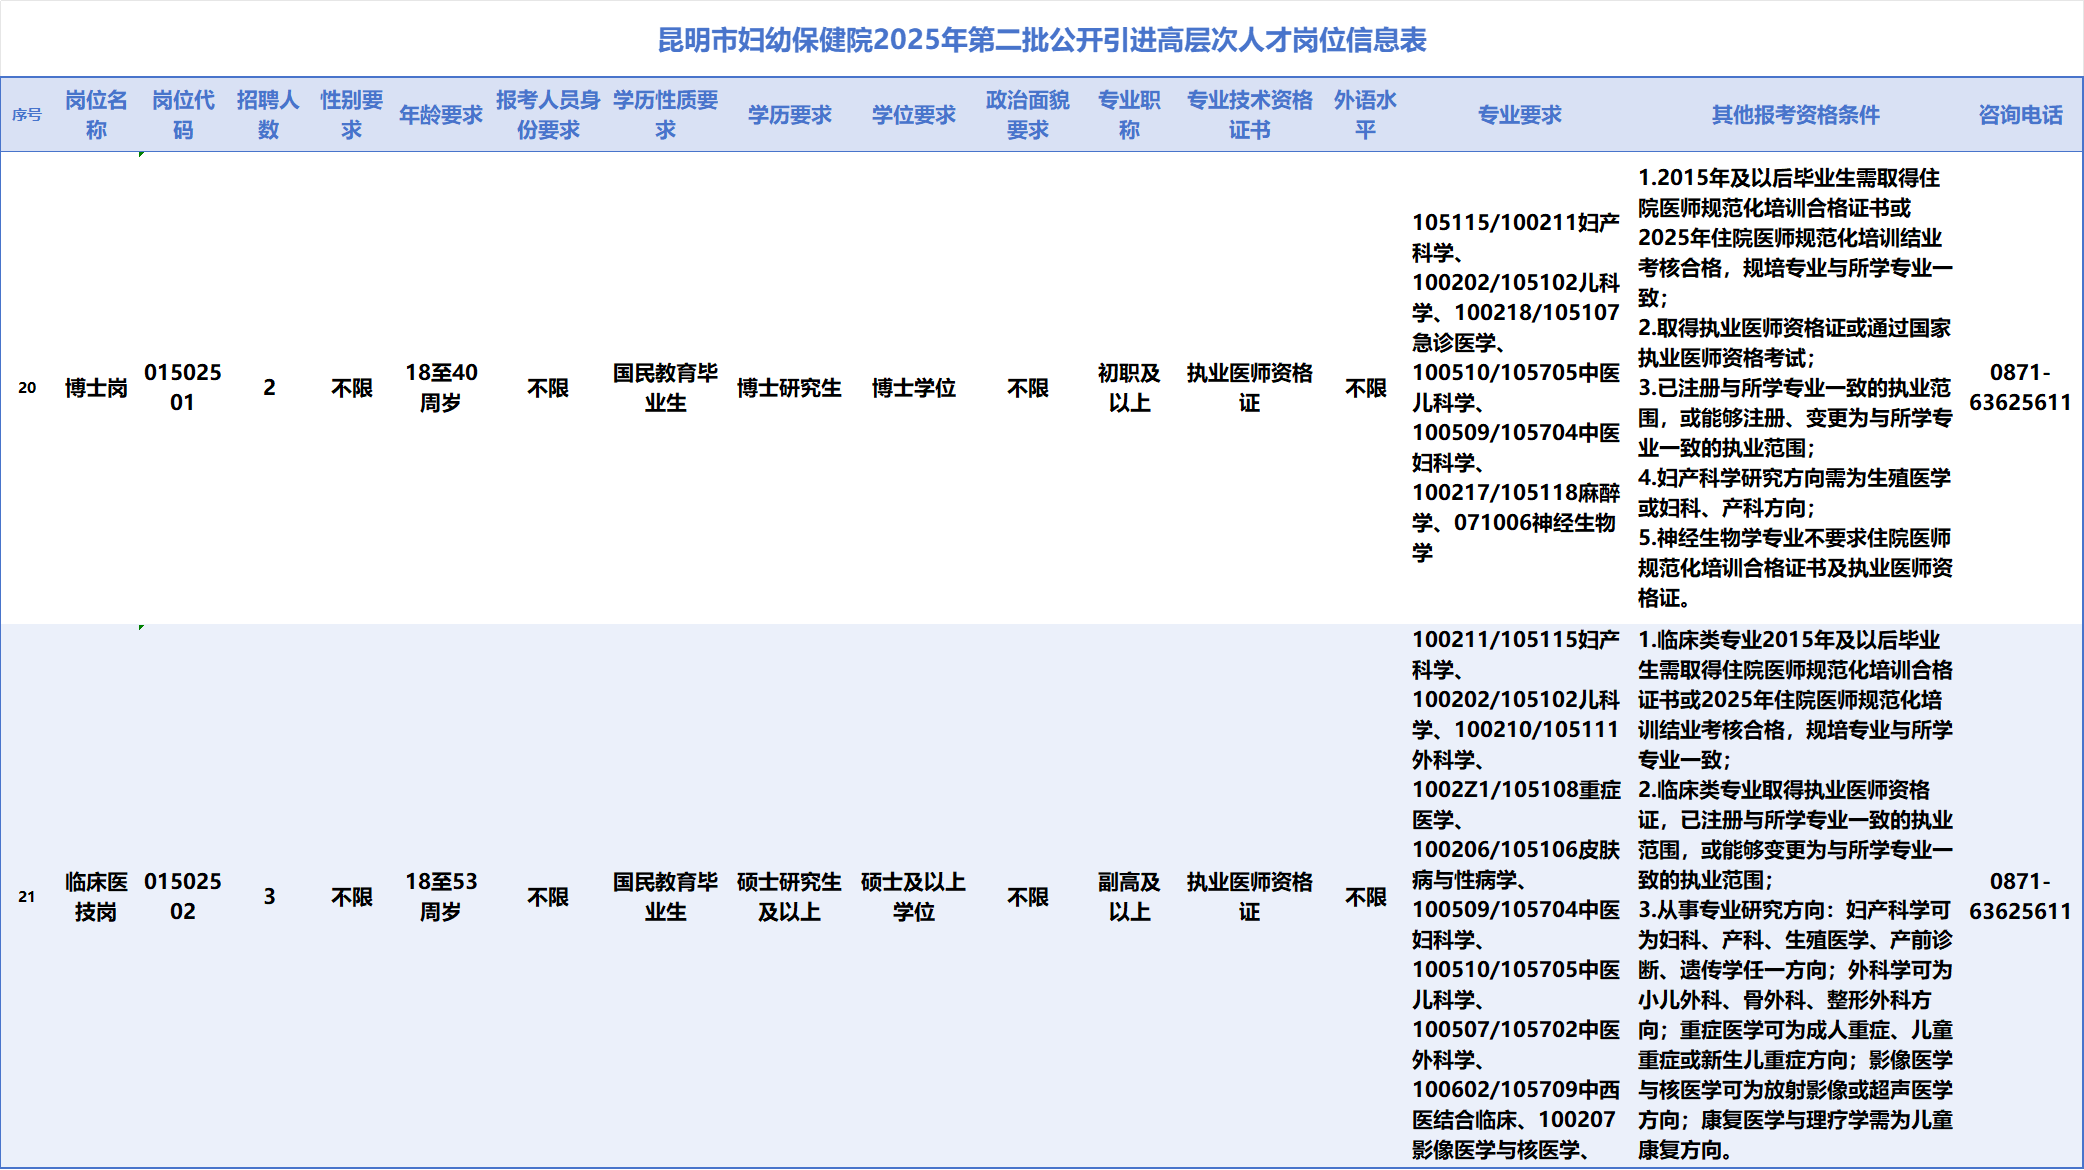Click position code 015025 02 cell
The height and width of the screenshot is (1170, 2084).
pos(183,897)
